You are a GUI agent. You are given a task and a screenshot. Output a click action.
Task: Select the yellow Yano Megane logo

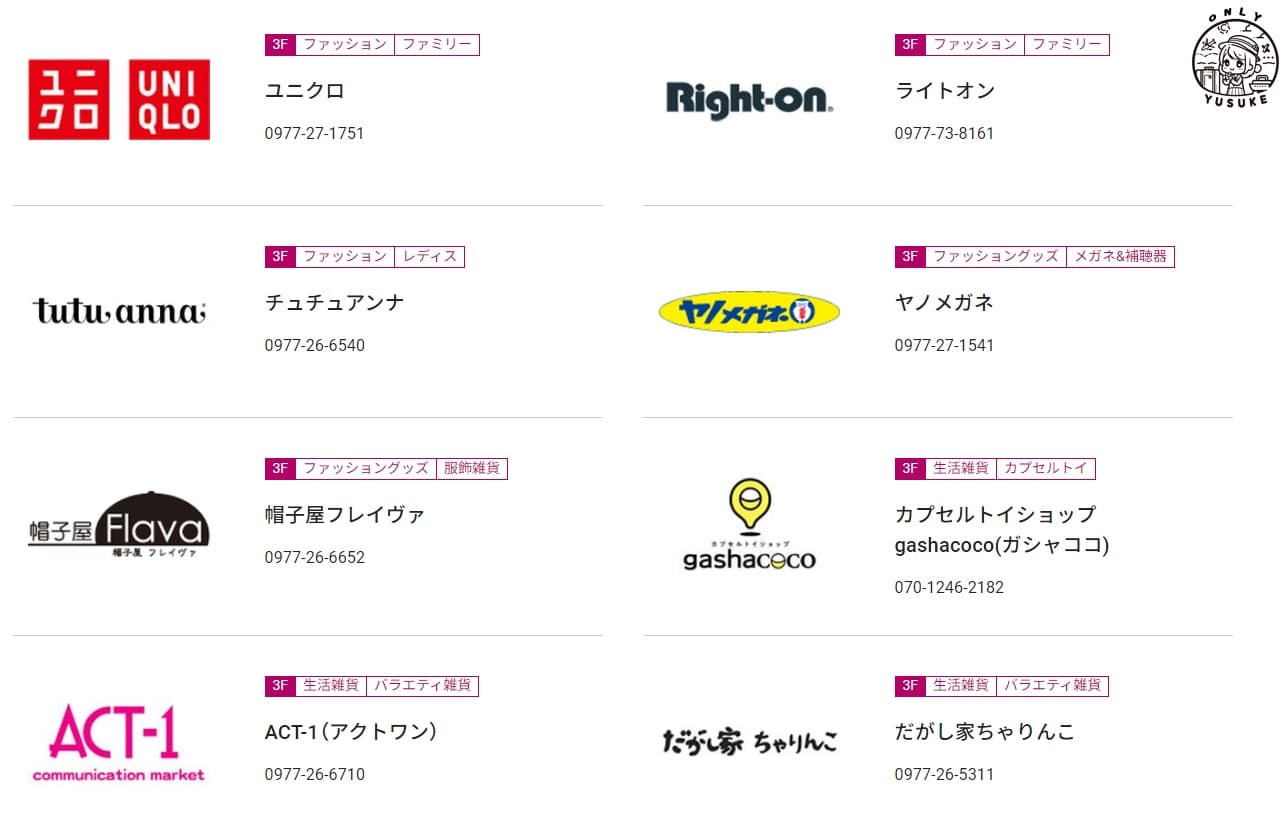click(749, 312)
